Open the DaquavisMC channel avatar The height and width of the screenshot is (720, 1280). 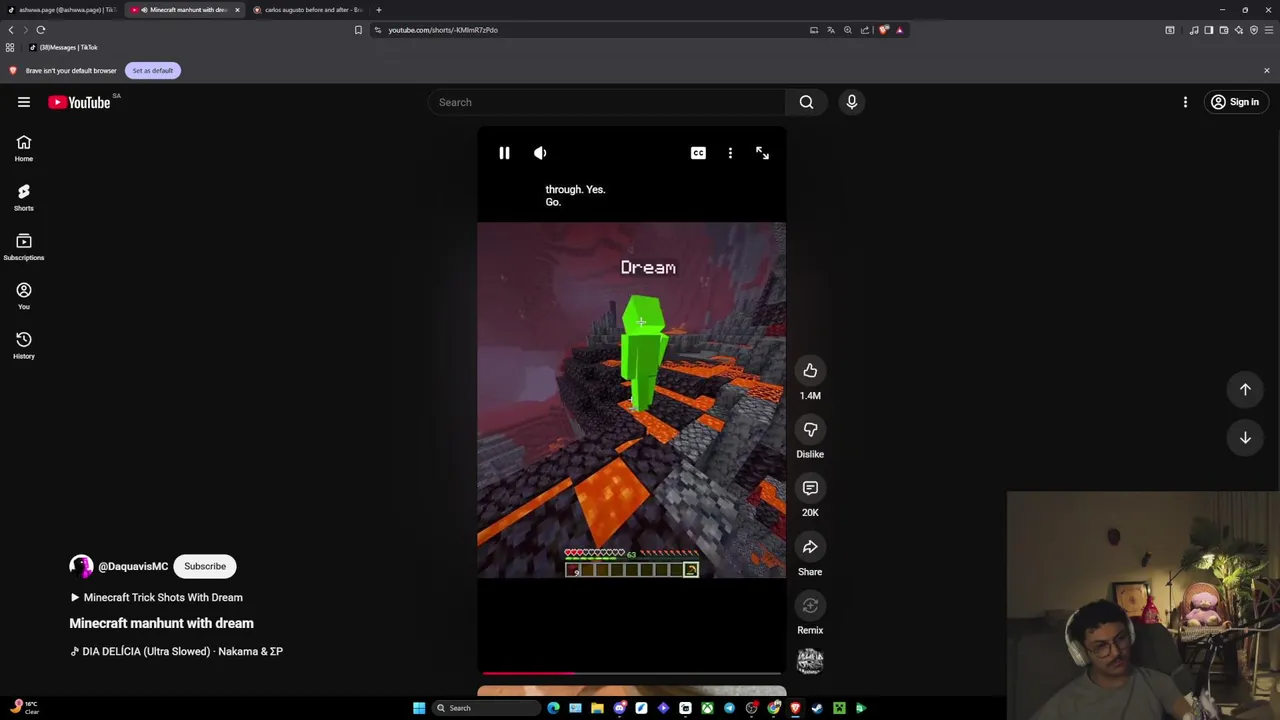tap(81, 566)
